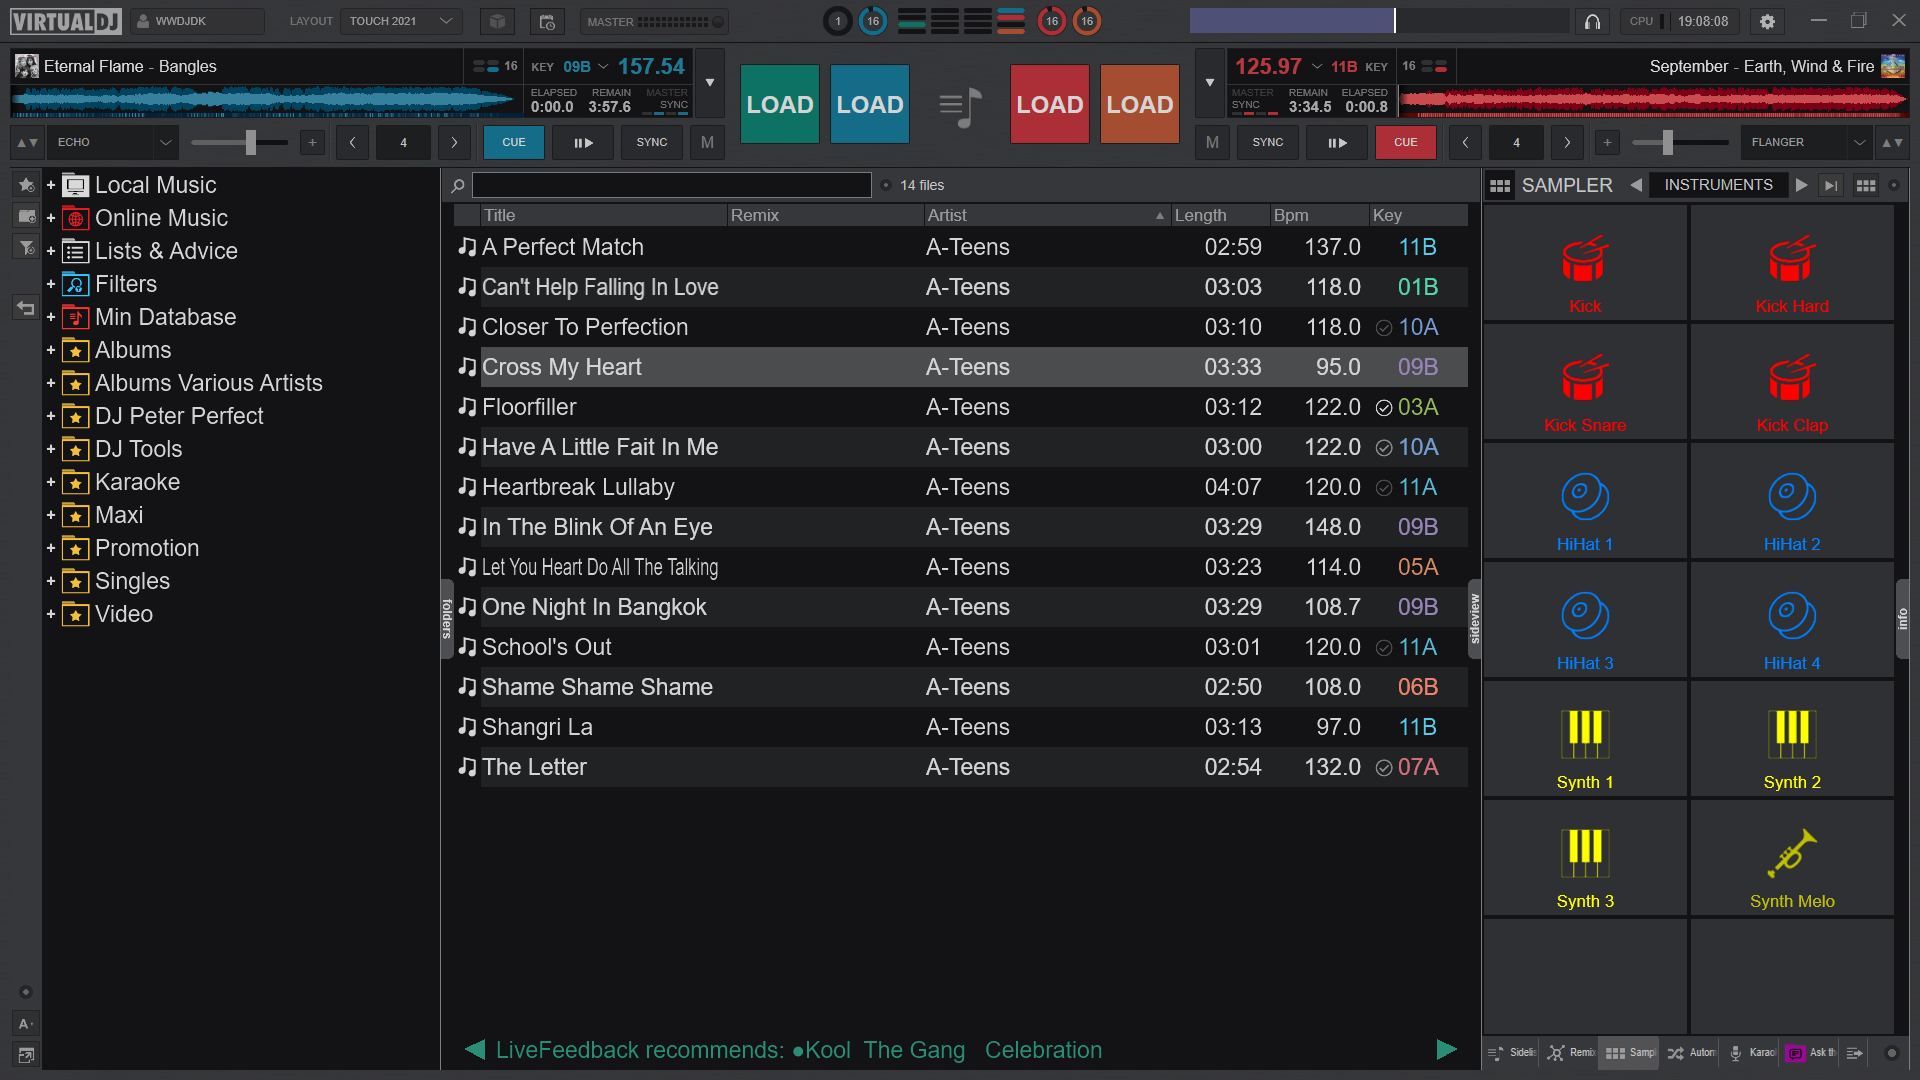Click the font size A icon in sidebar

point(26,1023)
